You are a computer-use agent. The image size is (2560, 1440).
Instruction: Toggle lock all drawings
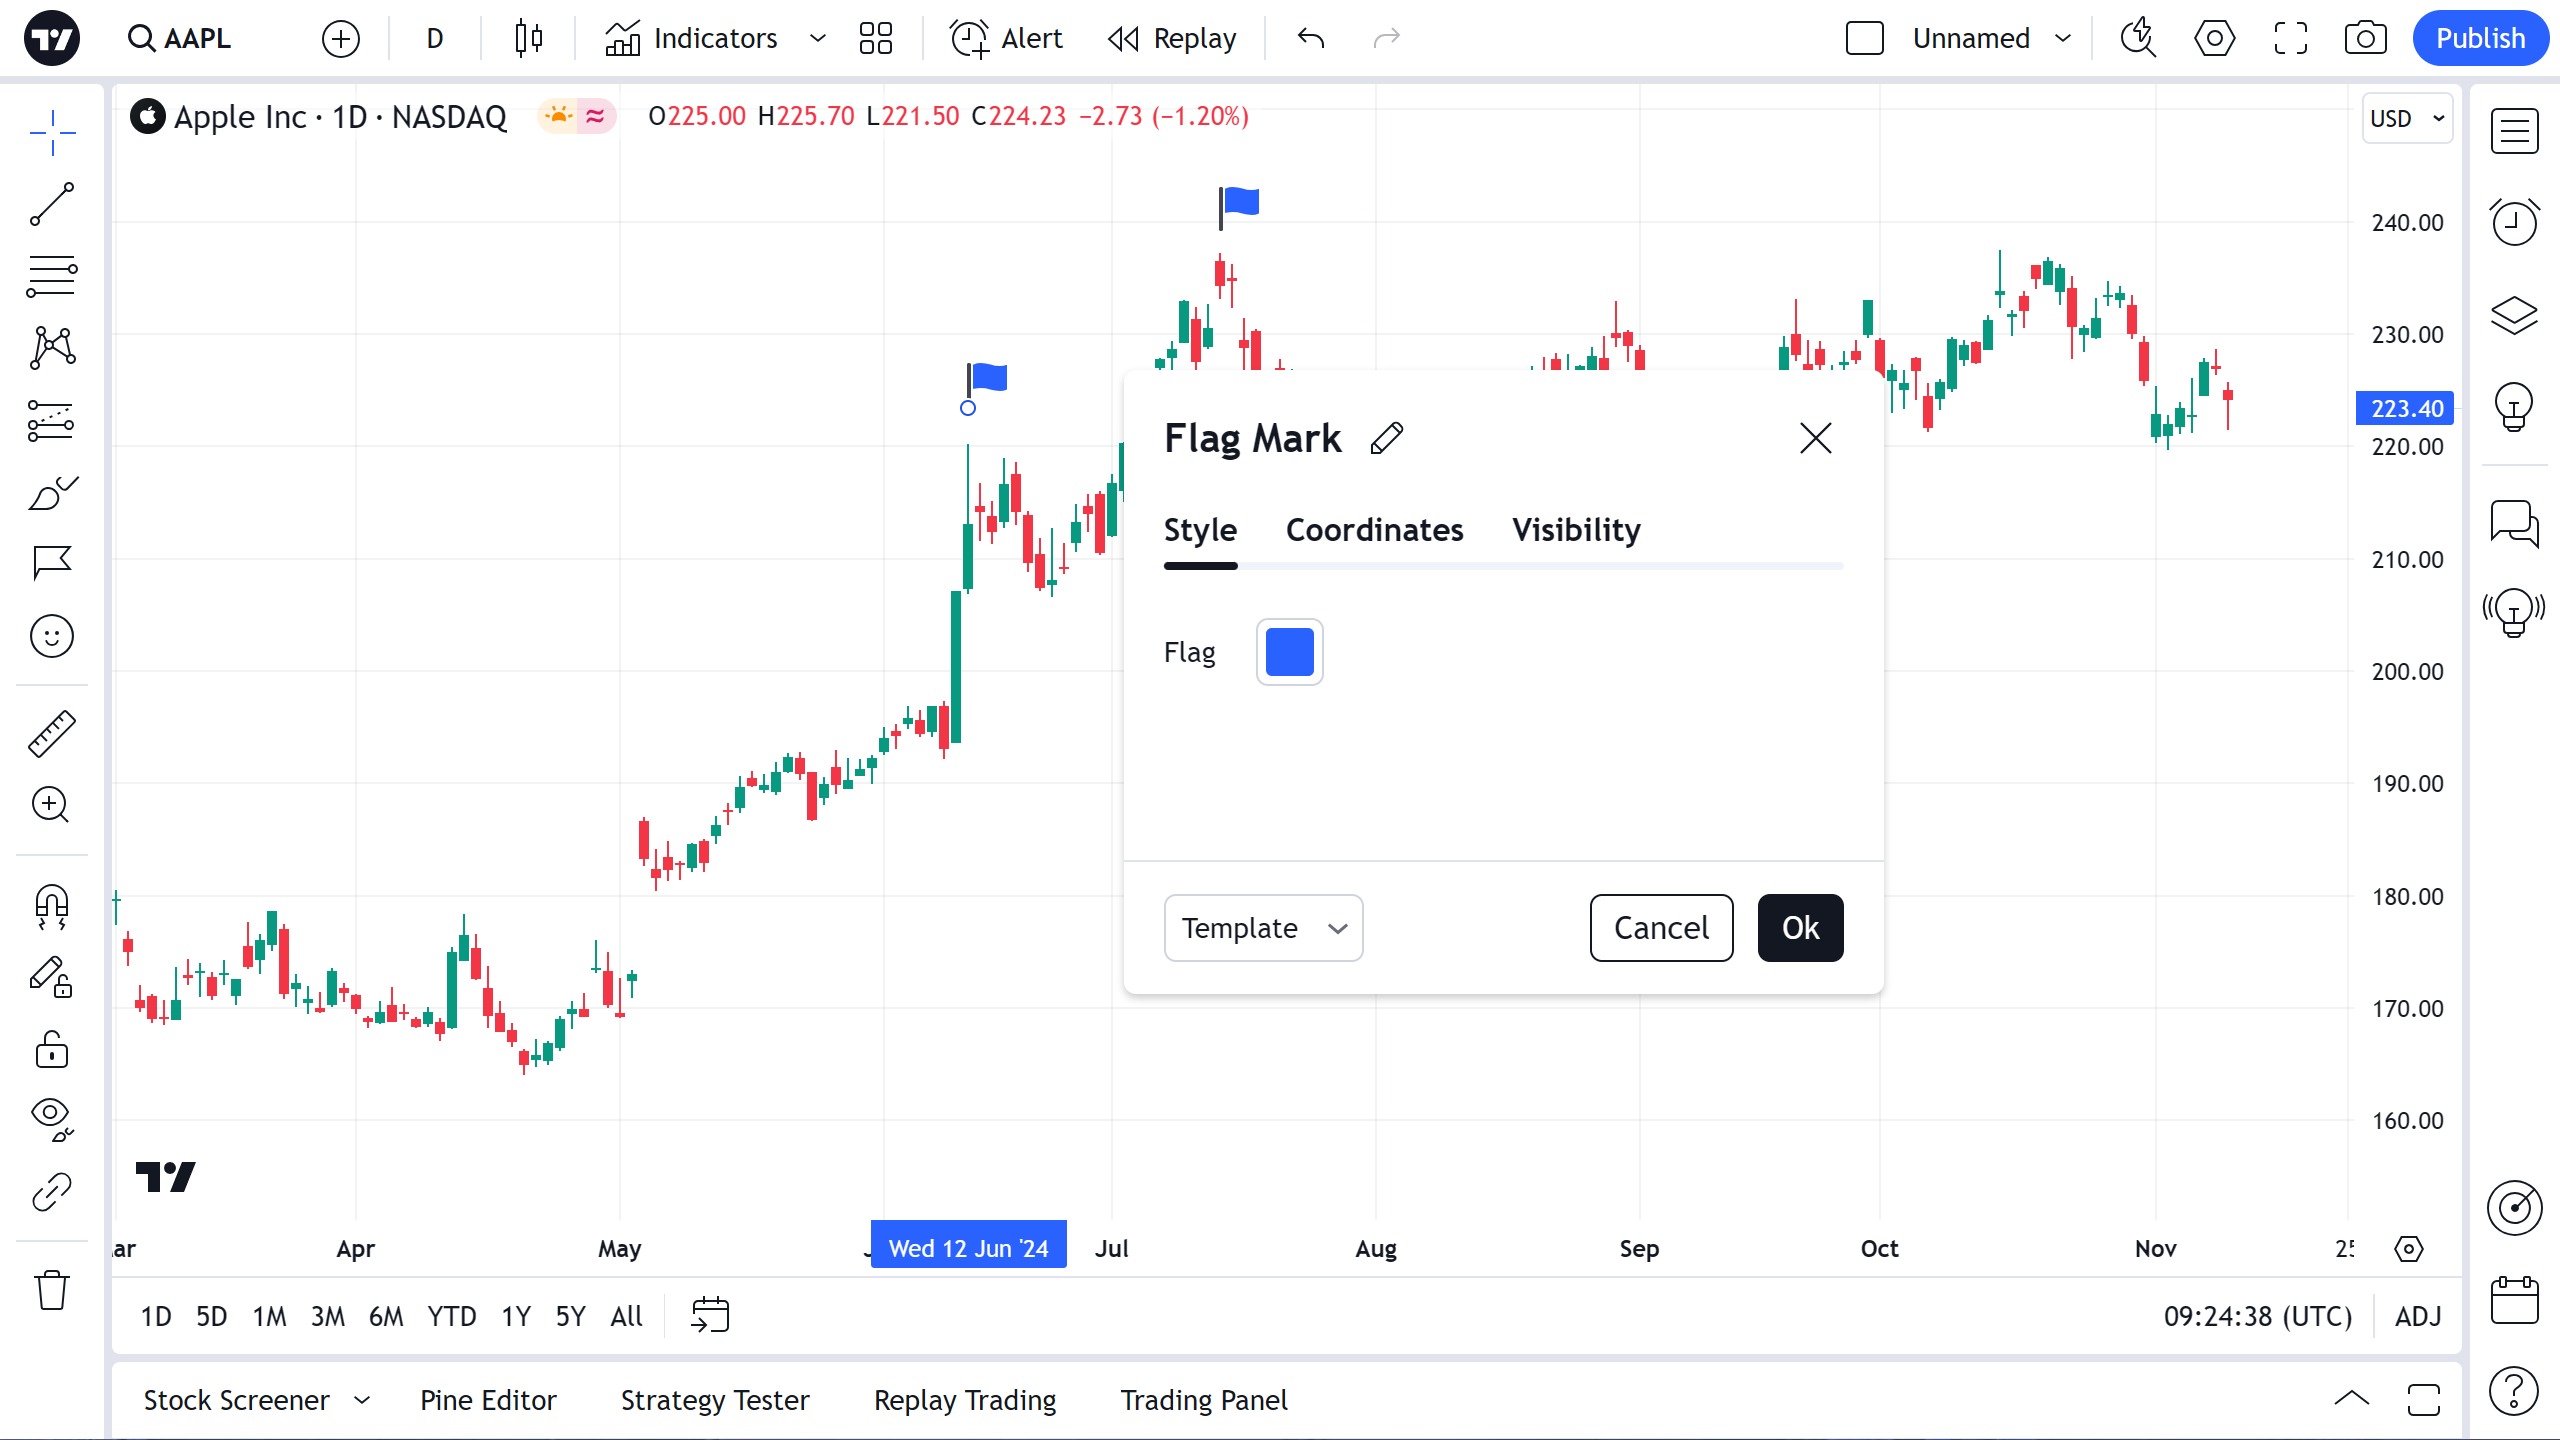(x=52, y=1050)
